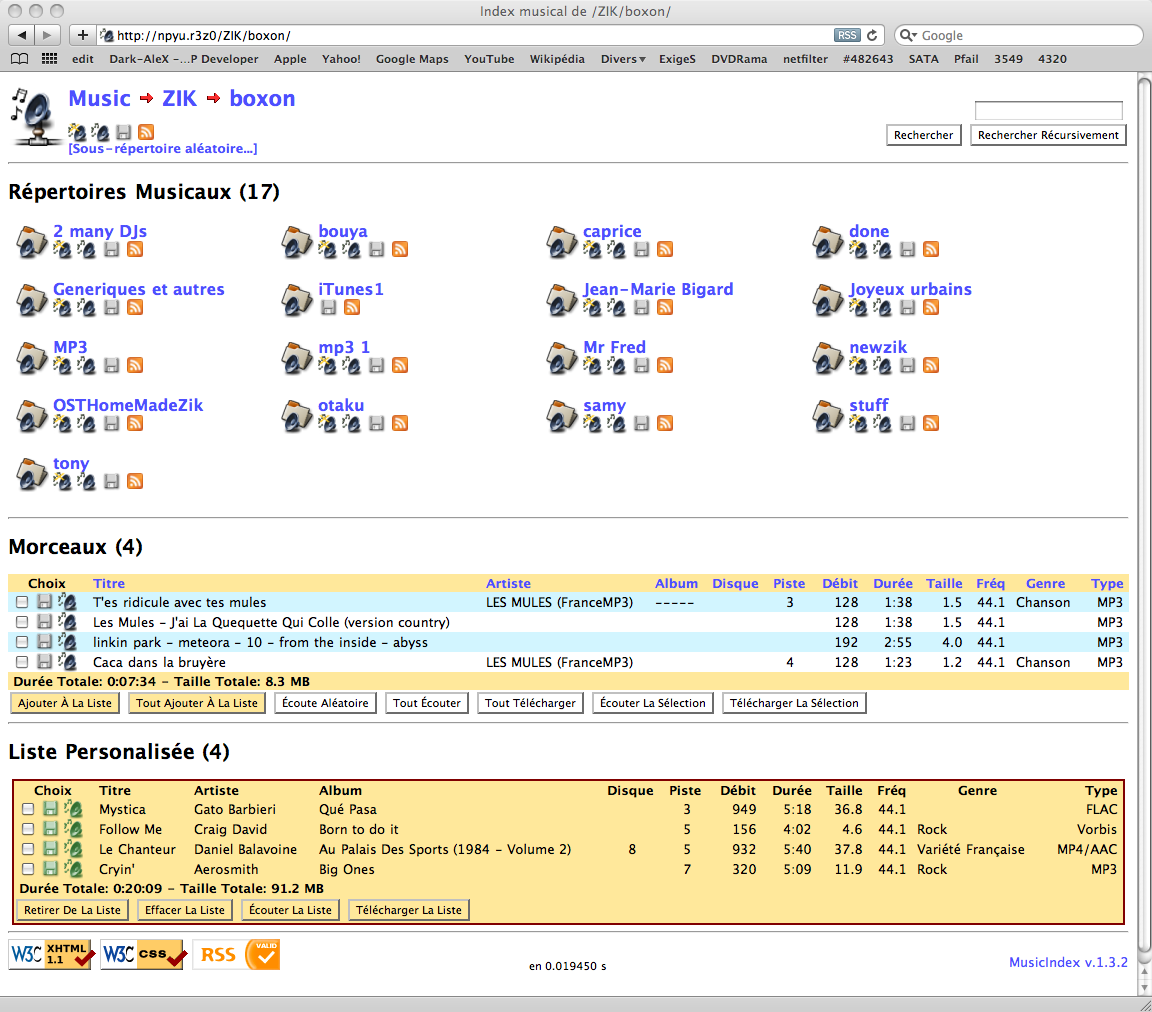Open RSS icon for Generiques et autres

[x=134, y=308]
